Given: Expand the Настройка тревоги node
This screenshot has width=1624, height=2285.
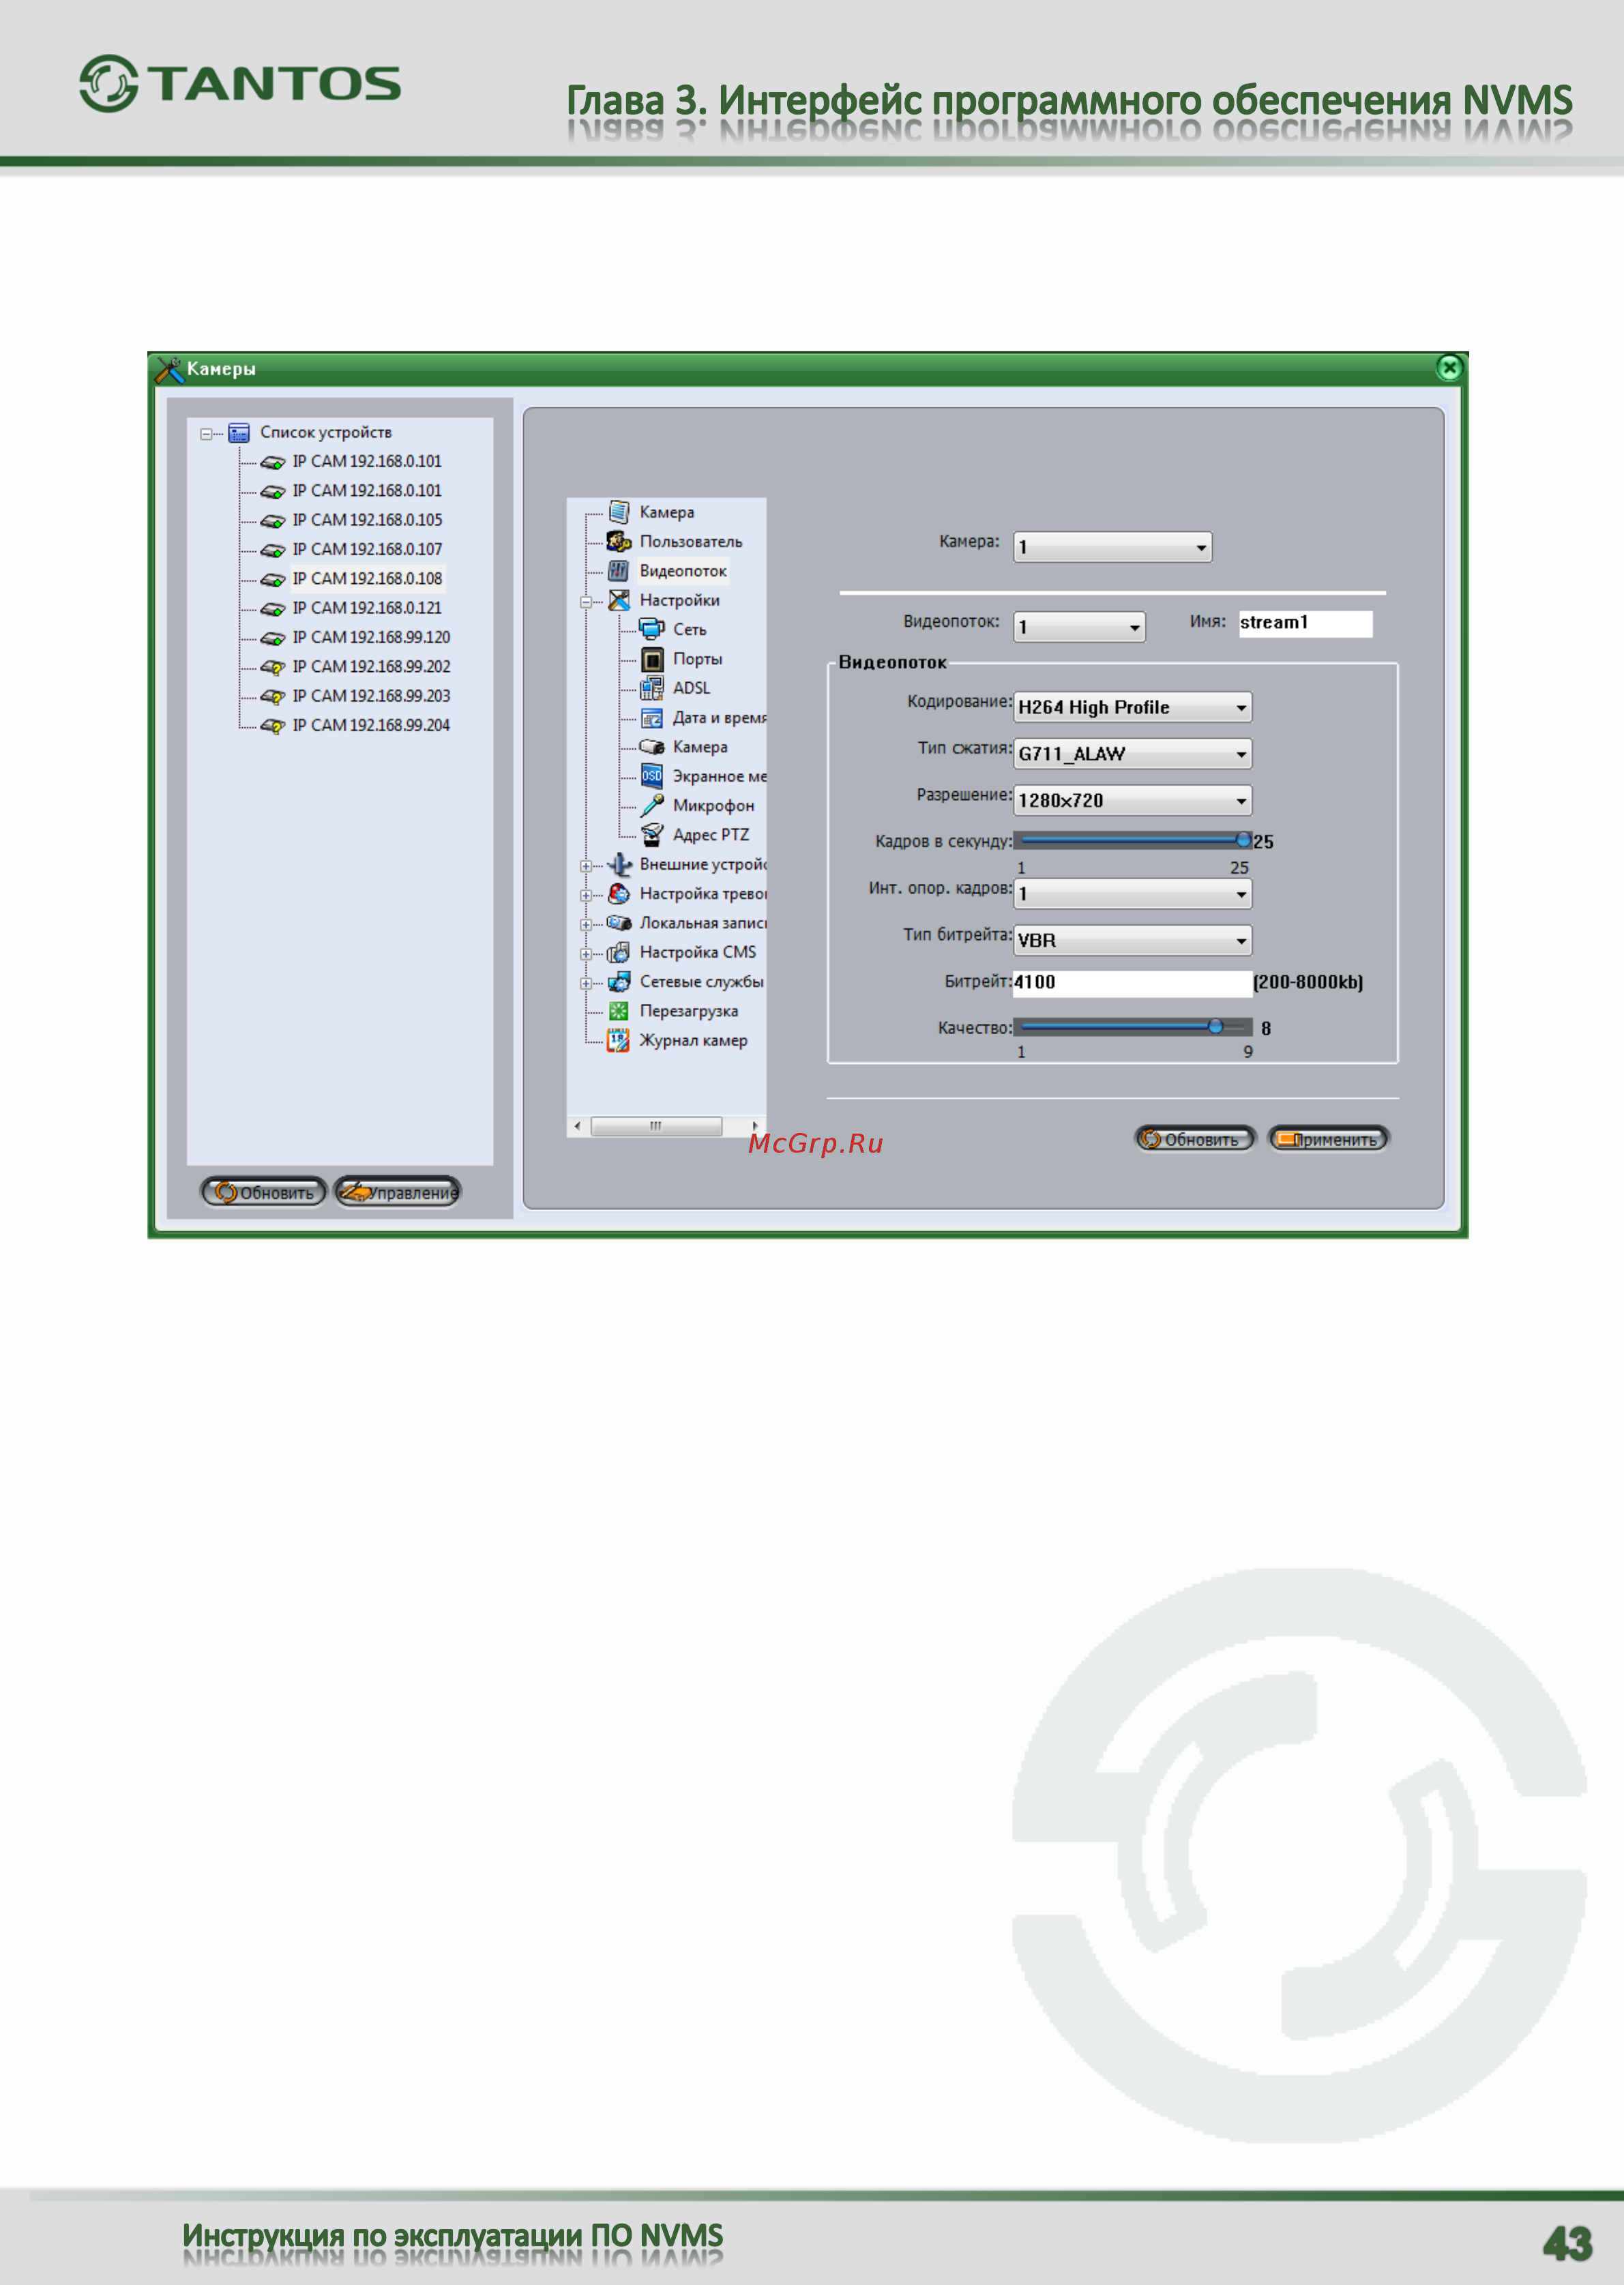Looking at the screenshot, I should tap(586, 895).
